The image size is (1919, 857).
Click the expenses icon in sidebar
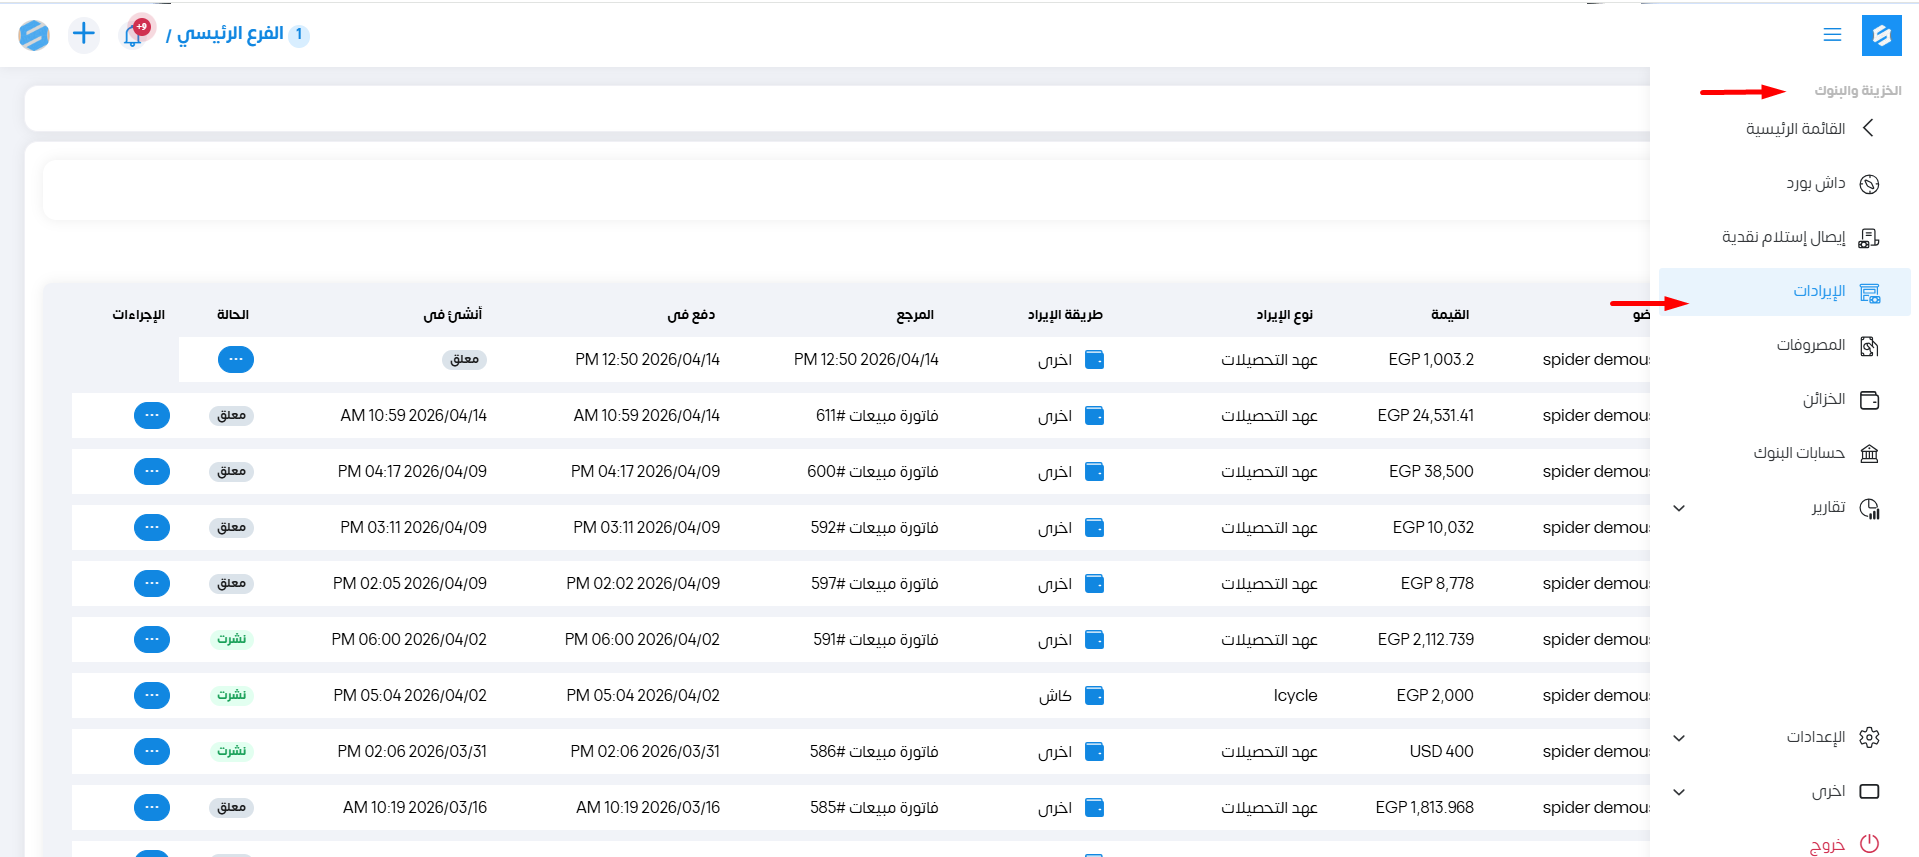1869,346
